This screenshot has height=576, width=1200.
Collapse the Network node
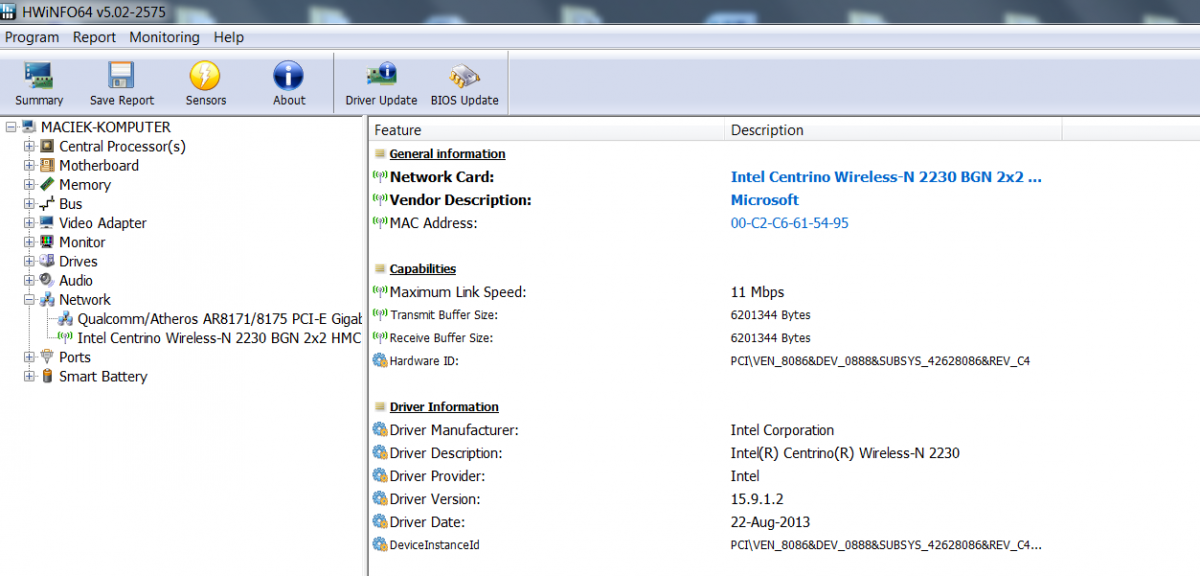pyautogui.click(x=29, y=300)
